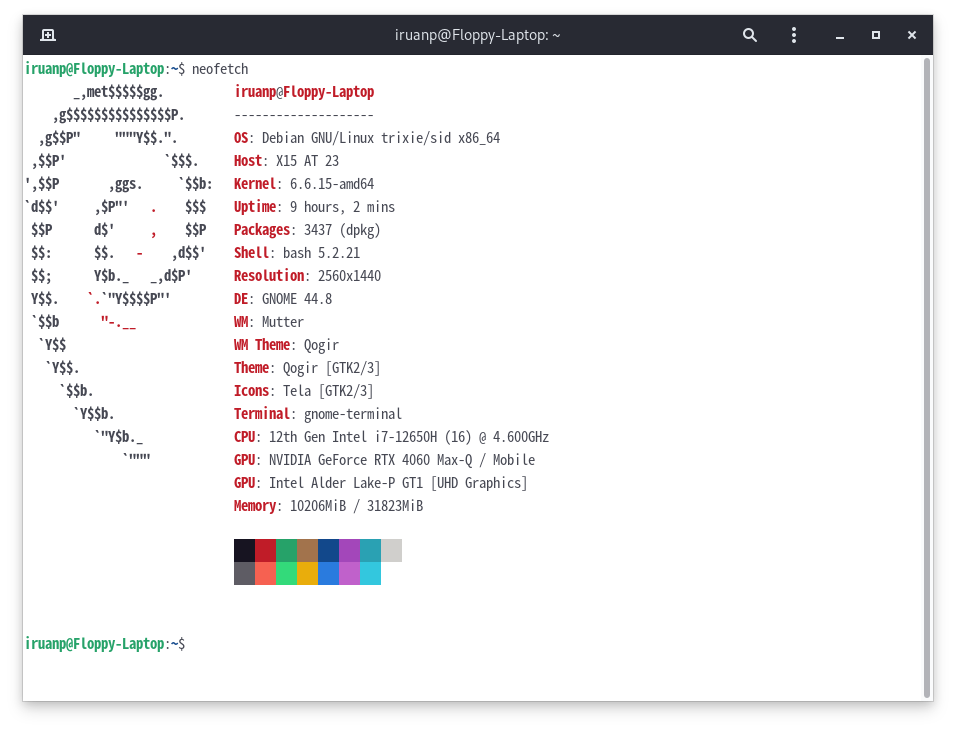The height and width of the screenshot is (732, 956).
Task: Click the DE value GNOME 44.8
Action: pos(297,299)
